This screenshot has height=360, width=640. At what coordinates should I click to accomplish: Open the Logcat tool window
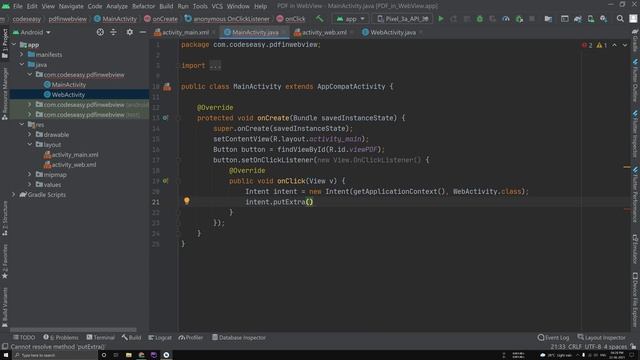pos(160,338)
